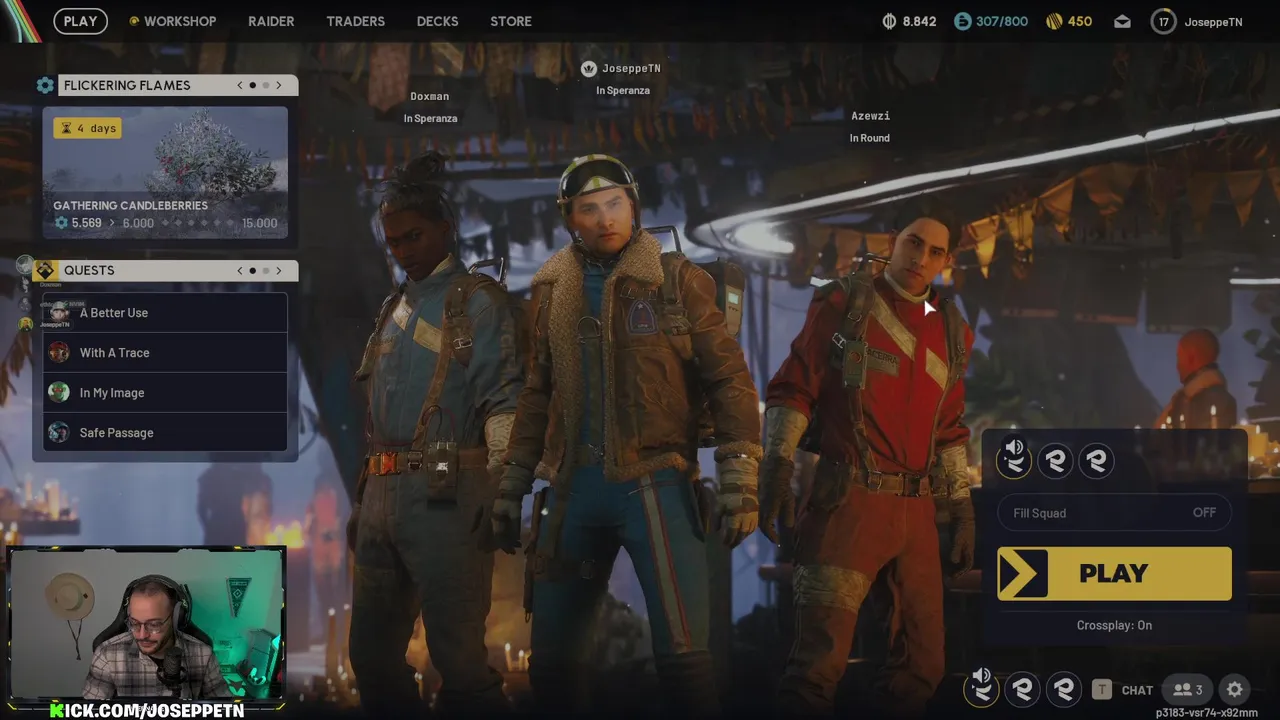Open the Gathering Candleberries event card
This screenshot has height=720, width=1280.
[165, 172]
